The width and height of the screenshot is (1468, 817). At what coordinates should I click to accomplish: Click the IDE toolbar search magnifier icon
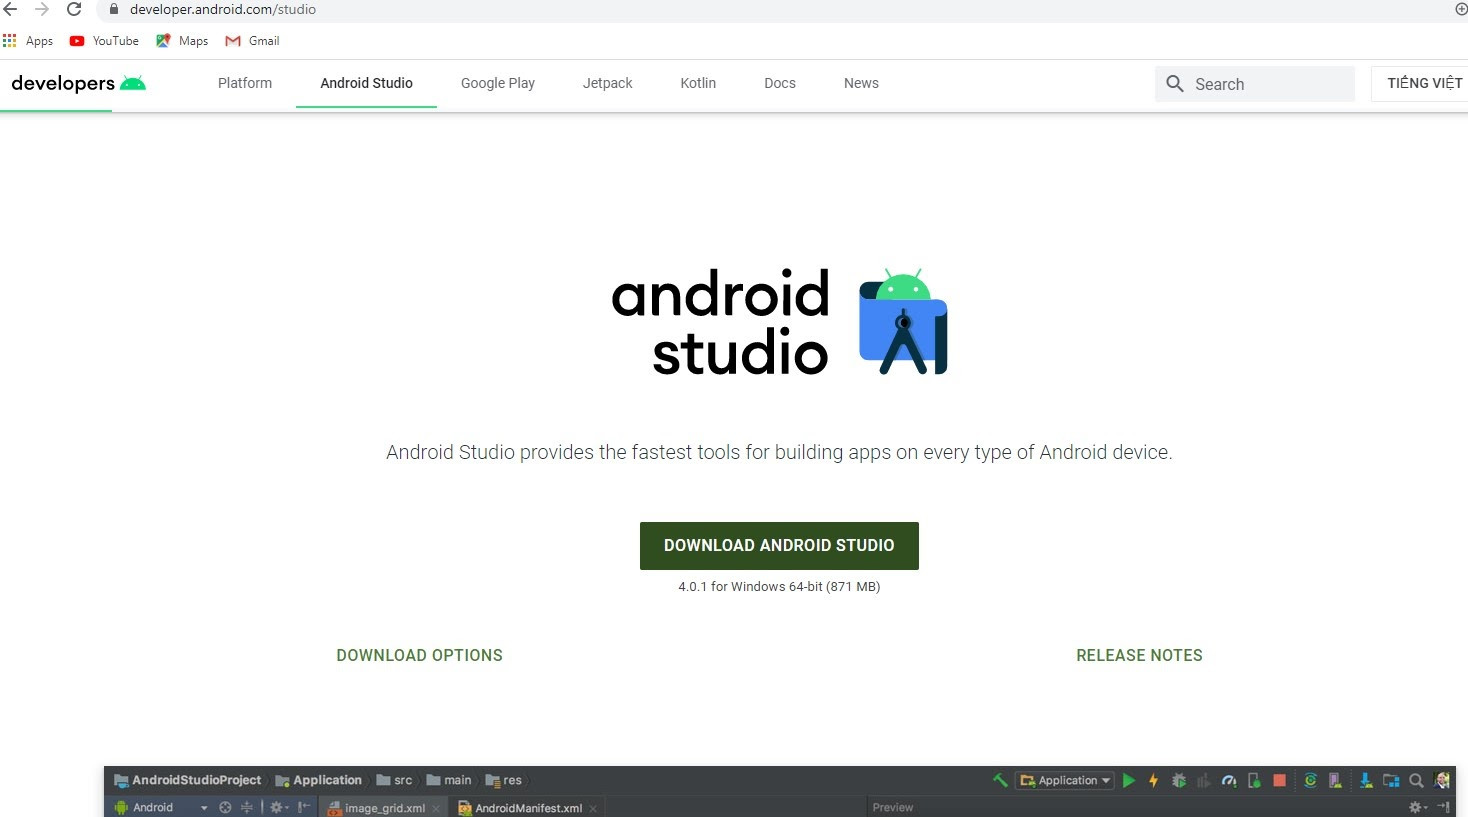click(x=1416, y=780)
